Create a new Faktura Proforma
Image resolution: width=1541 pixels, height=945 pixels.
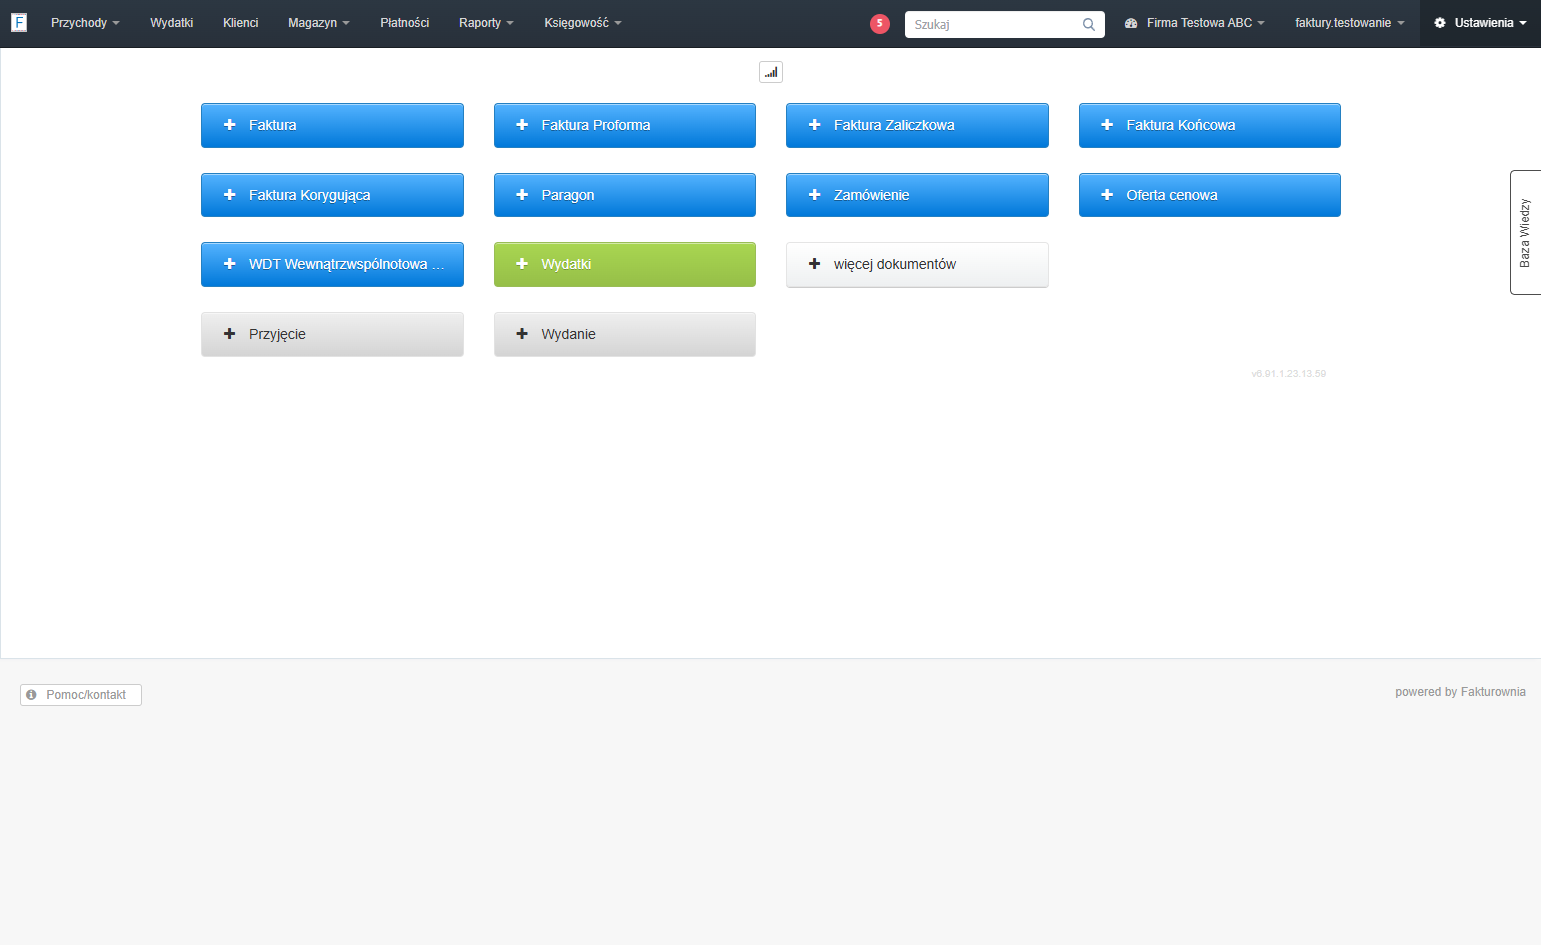(x=625, y=125)
